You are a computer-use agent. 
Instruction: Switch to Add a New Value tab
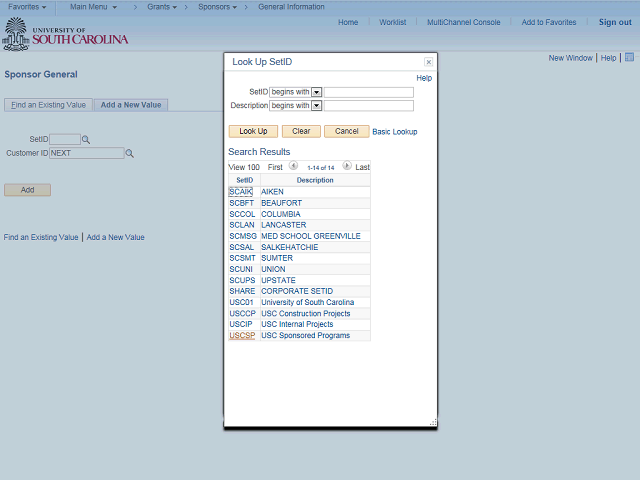tap(131, 105)
